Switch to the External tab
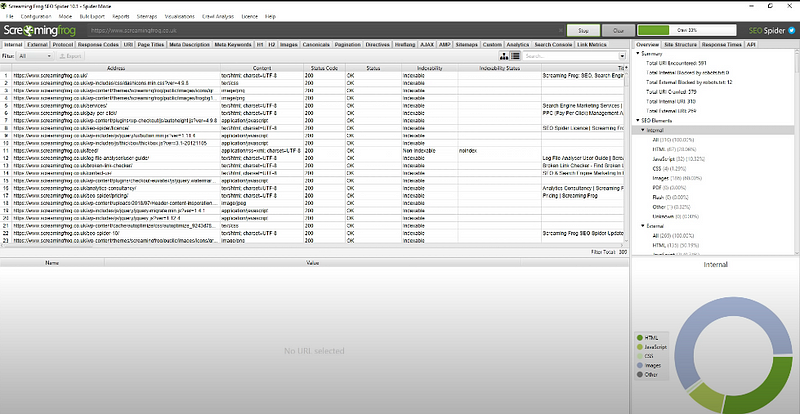The height and width of the screenshot is (414, 800). coord(37,45)
